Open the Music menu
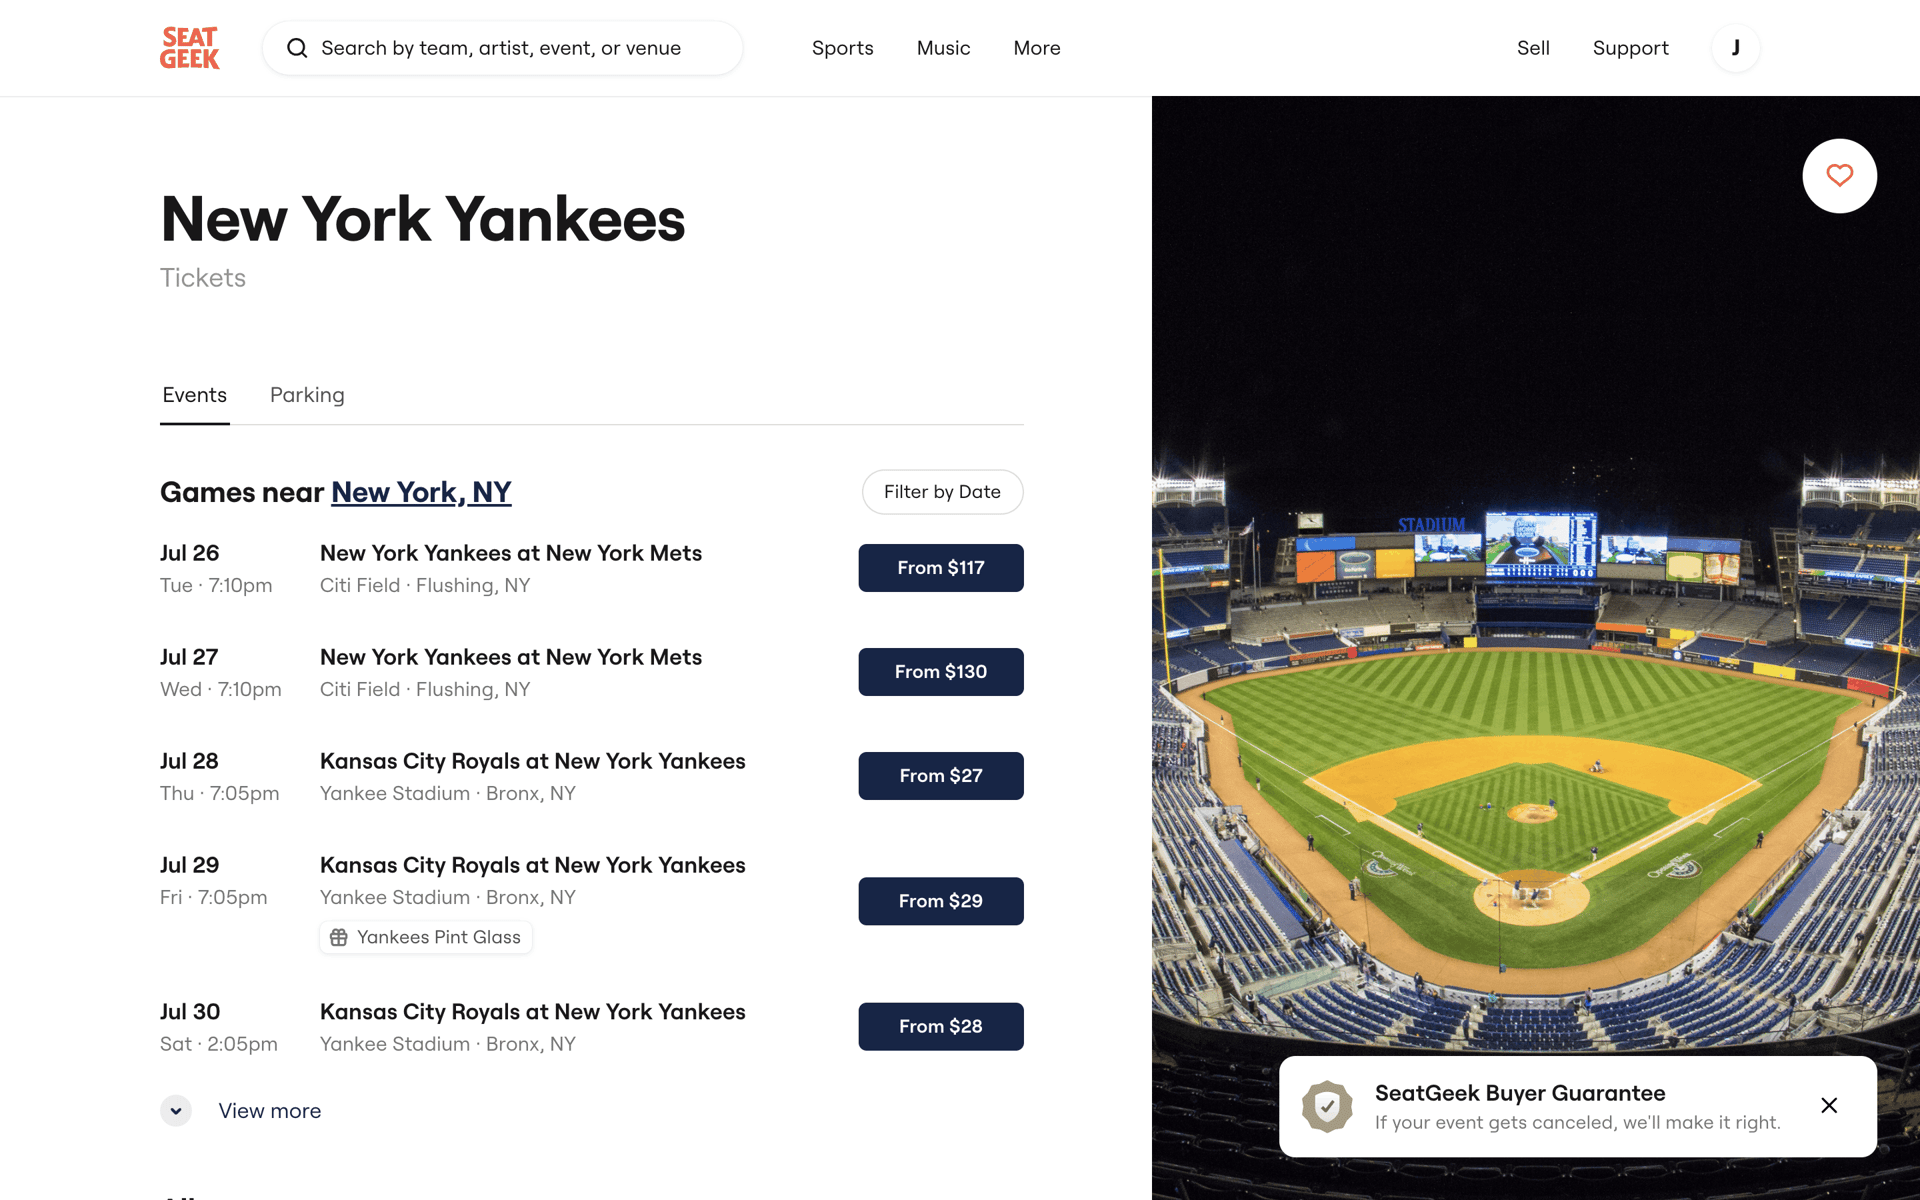Image resolution: width=1920 pixels, height=1200 pixels. pyautogui.click(x=943, y=48)
